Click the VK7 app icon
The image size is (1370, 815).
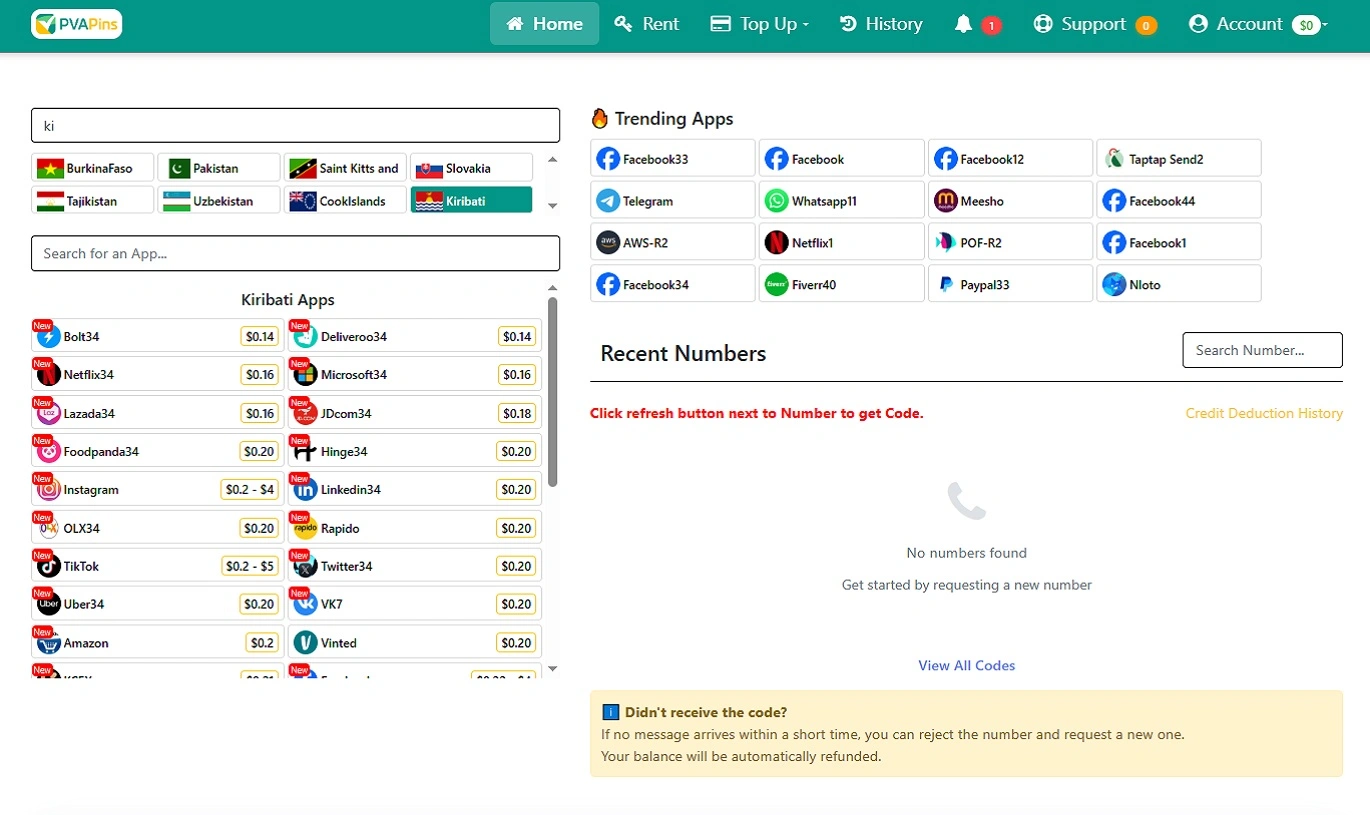(306, 604)
